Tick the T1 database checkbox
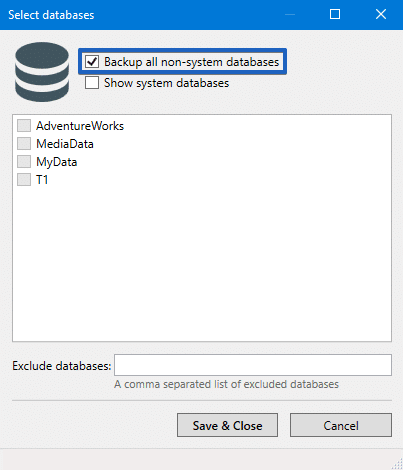Screen dimensions: 403x470 click(x=24, y=180)
